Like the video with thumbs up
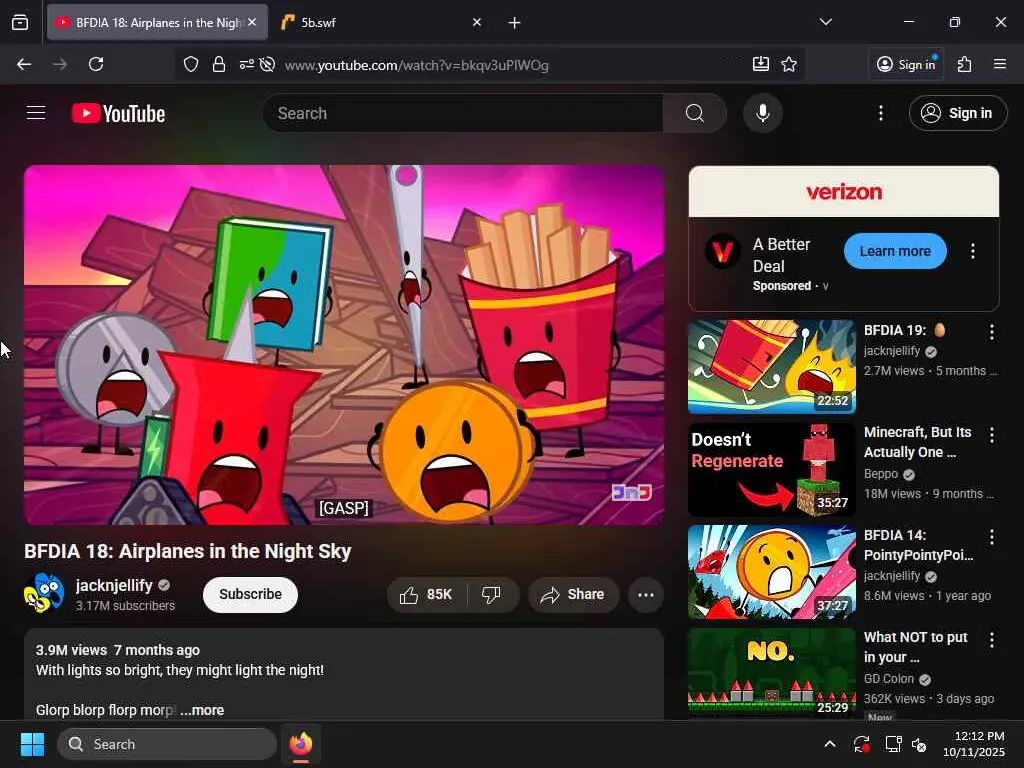 [427, 594]
